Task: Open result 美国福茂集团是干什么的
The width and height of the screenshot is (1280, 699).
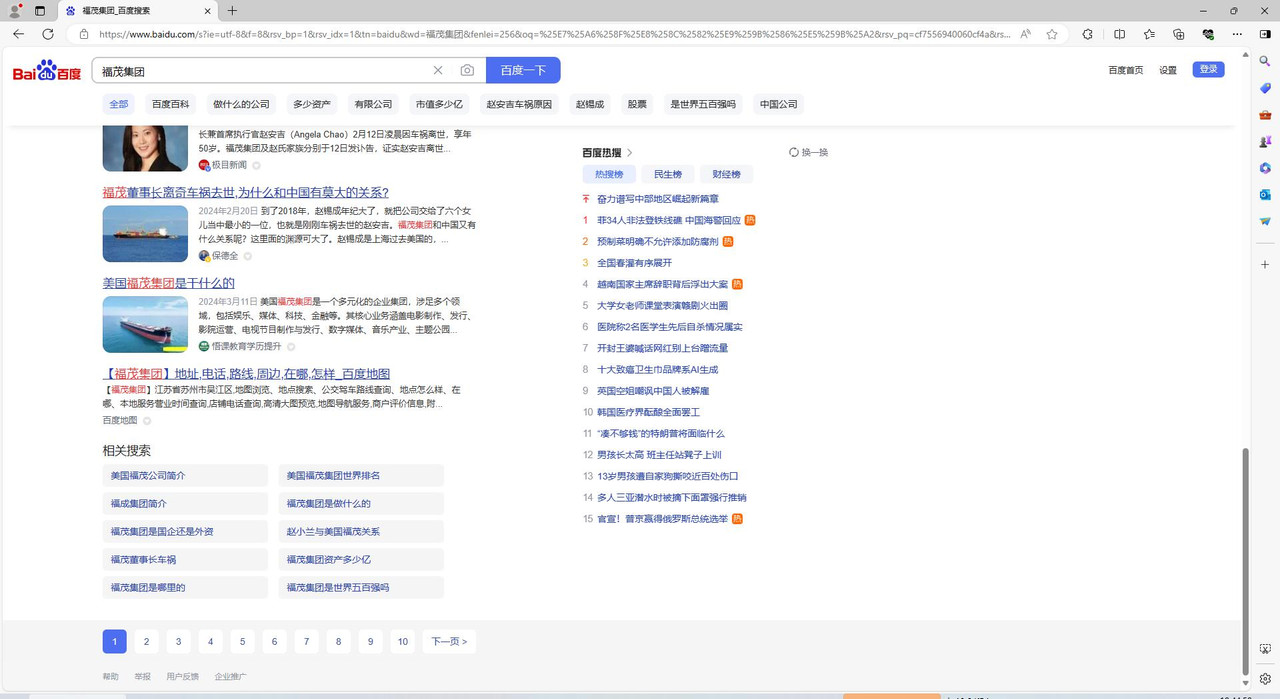Action: click(168, 283)
